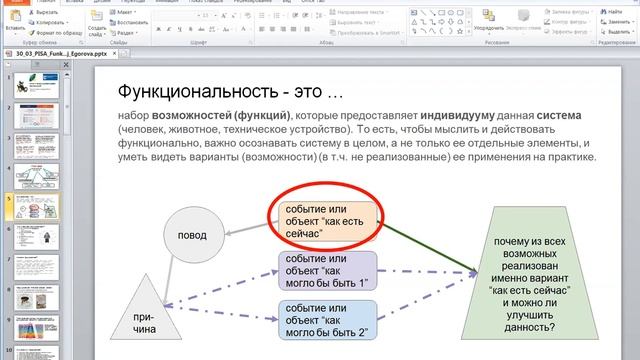640x360 pixels.
Task: Select the triangle shape in gallery
Action: tap(414, 22)
